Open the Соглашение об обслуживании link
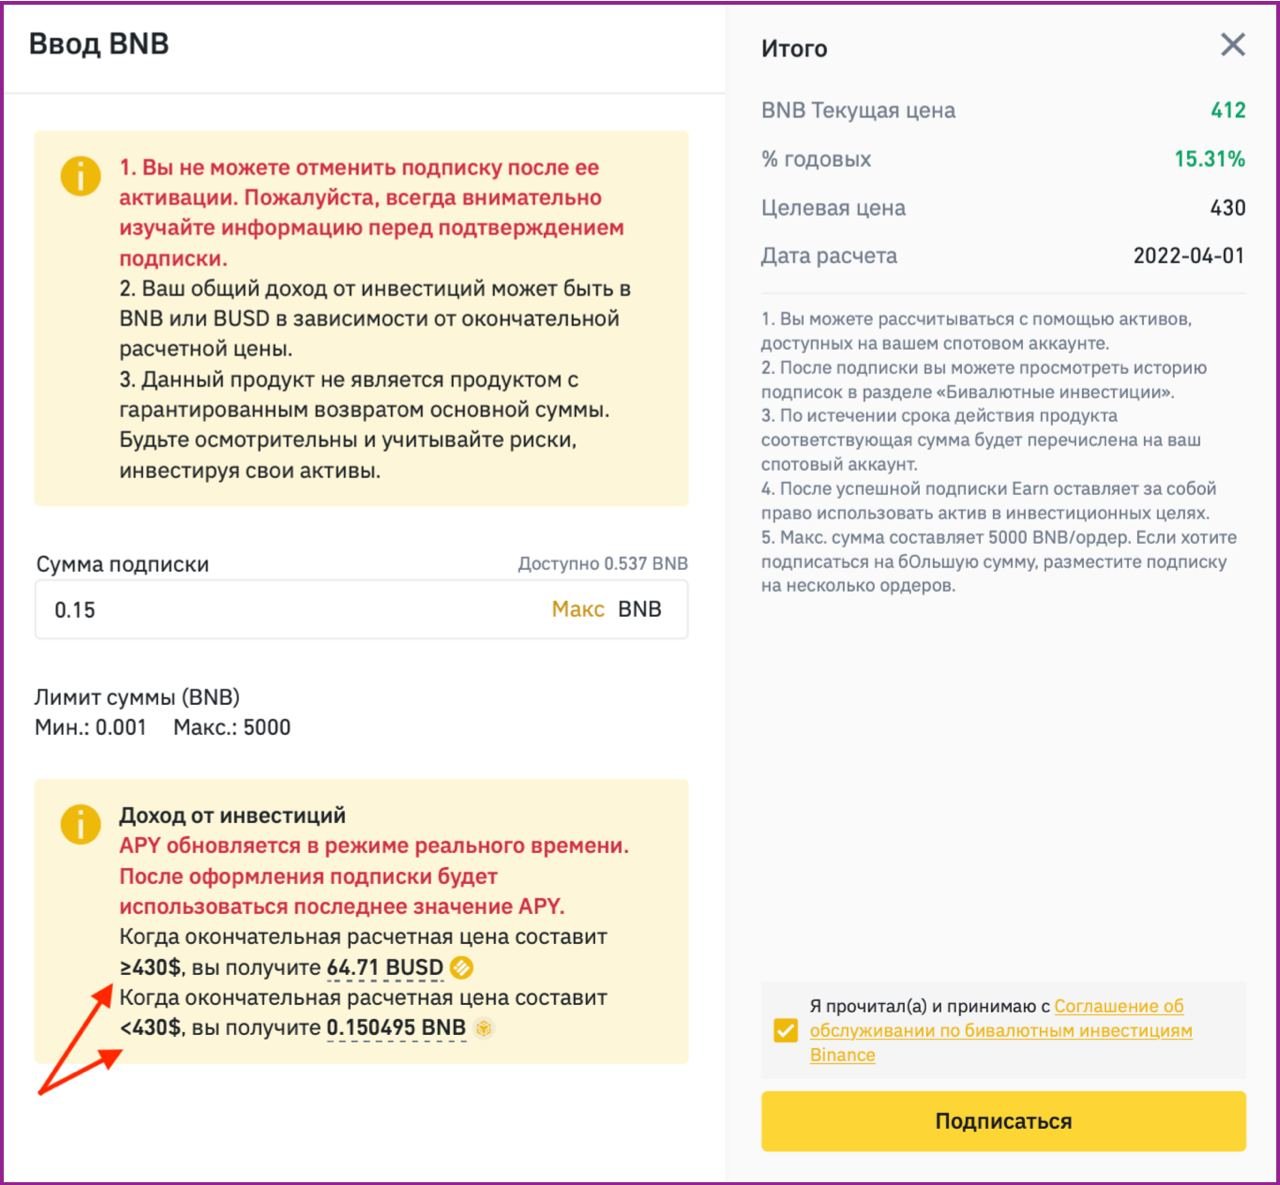Image resolution: width=1280 pixels, height=1185 pixels. click(x=1001, y=1018)
